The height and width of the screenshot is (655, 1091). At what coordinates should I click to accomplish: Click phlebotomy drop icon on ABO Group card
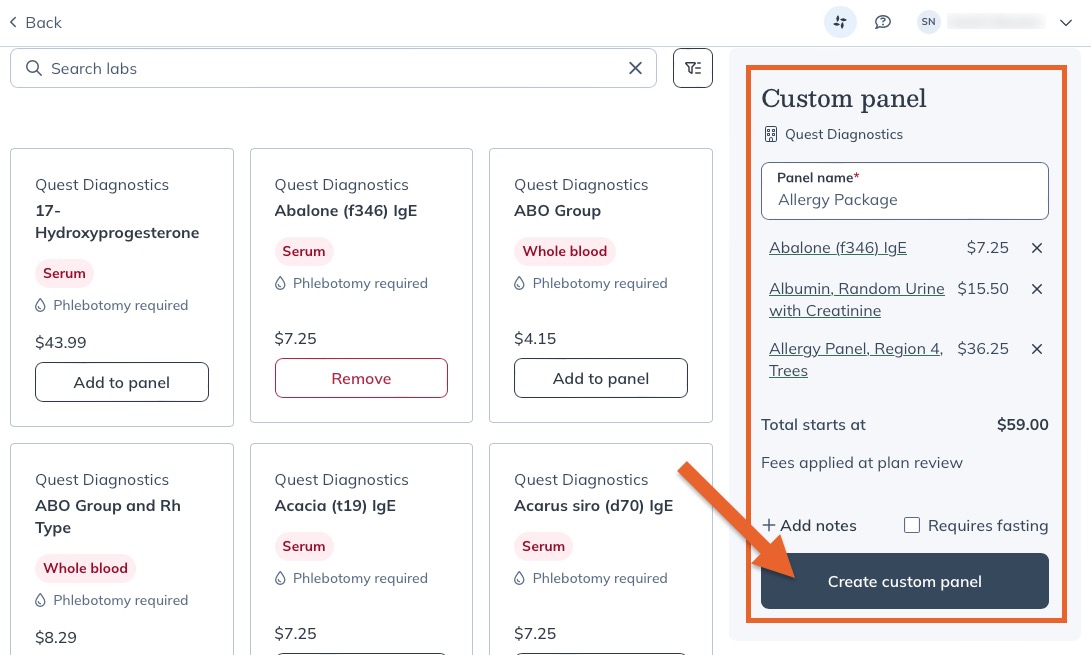point(519,283)
